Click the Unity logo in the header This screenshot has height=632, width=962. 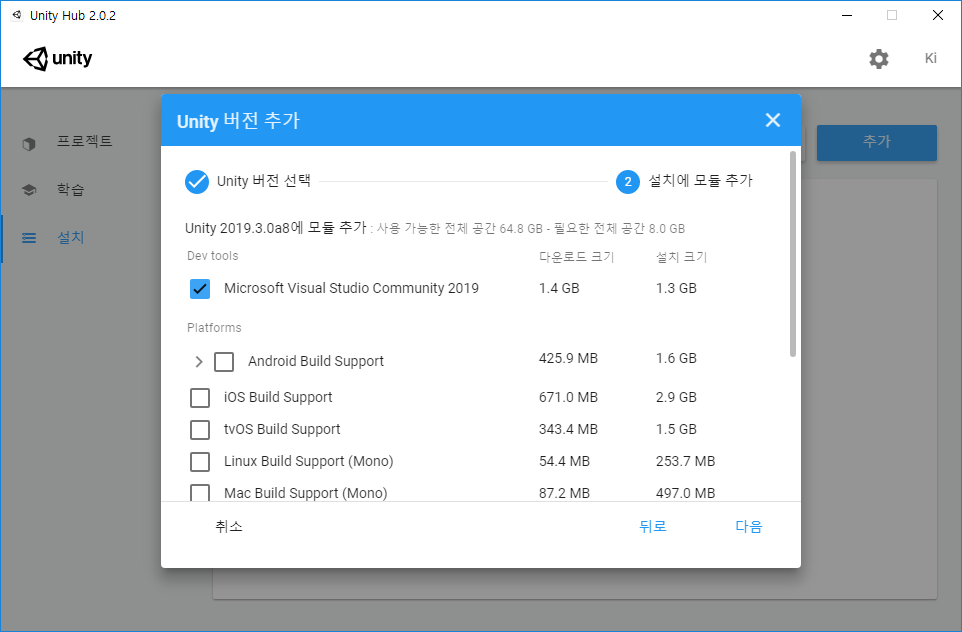coord(57,59)
